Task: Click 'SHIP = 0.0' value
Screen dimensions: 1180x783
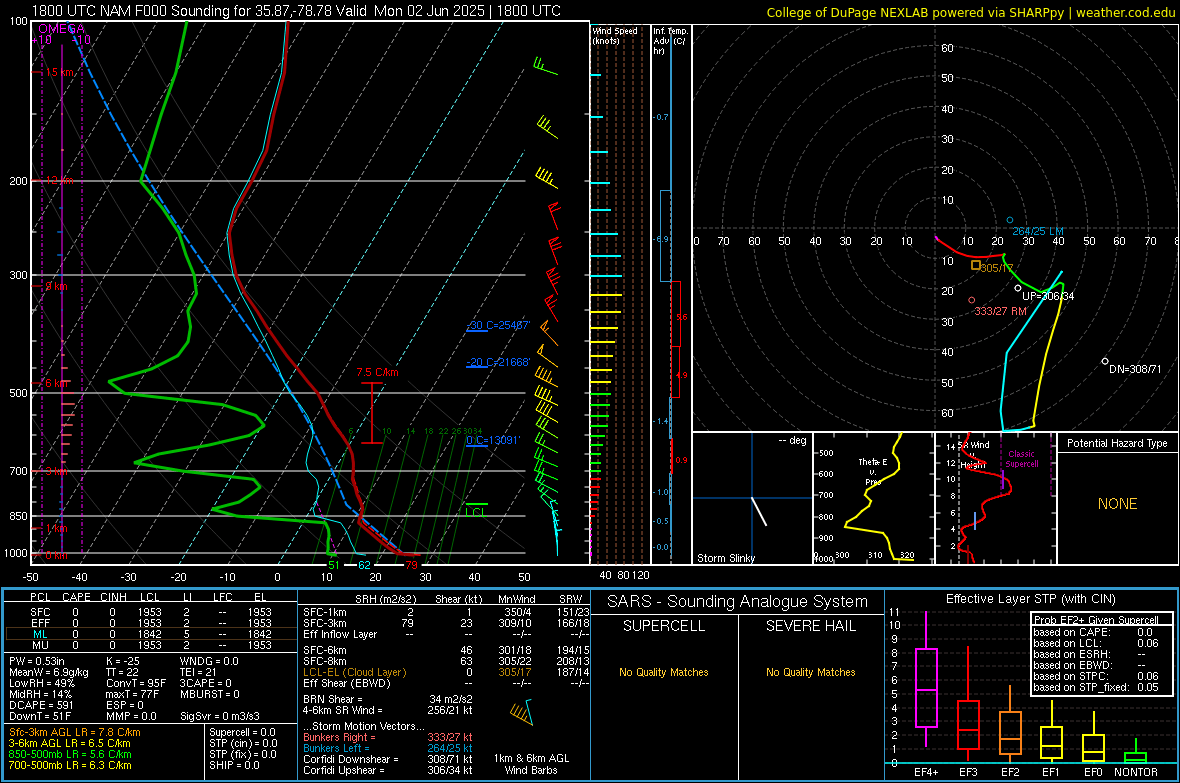Action: point(234,765)
